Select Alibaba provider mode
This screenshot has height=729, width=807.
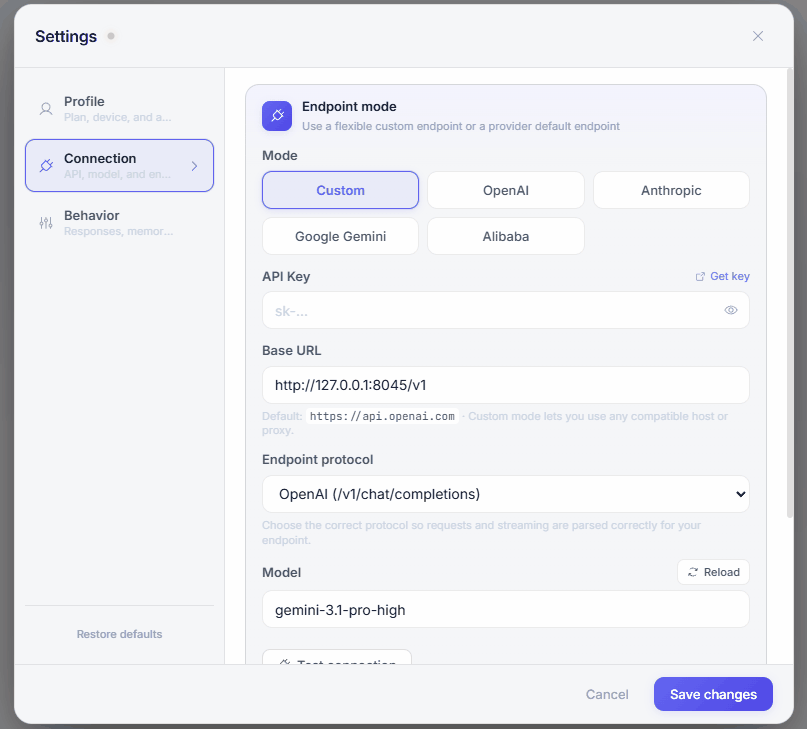click(x=505, y=237)
